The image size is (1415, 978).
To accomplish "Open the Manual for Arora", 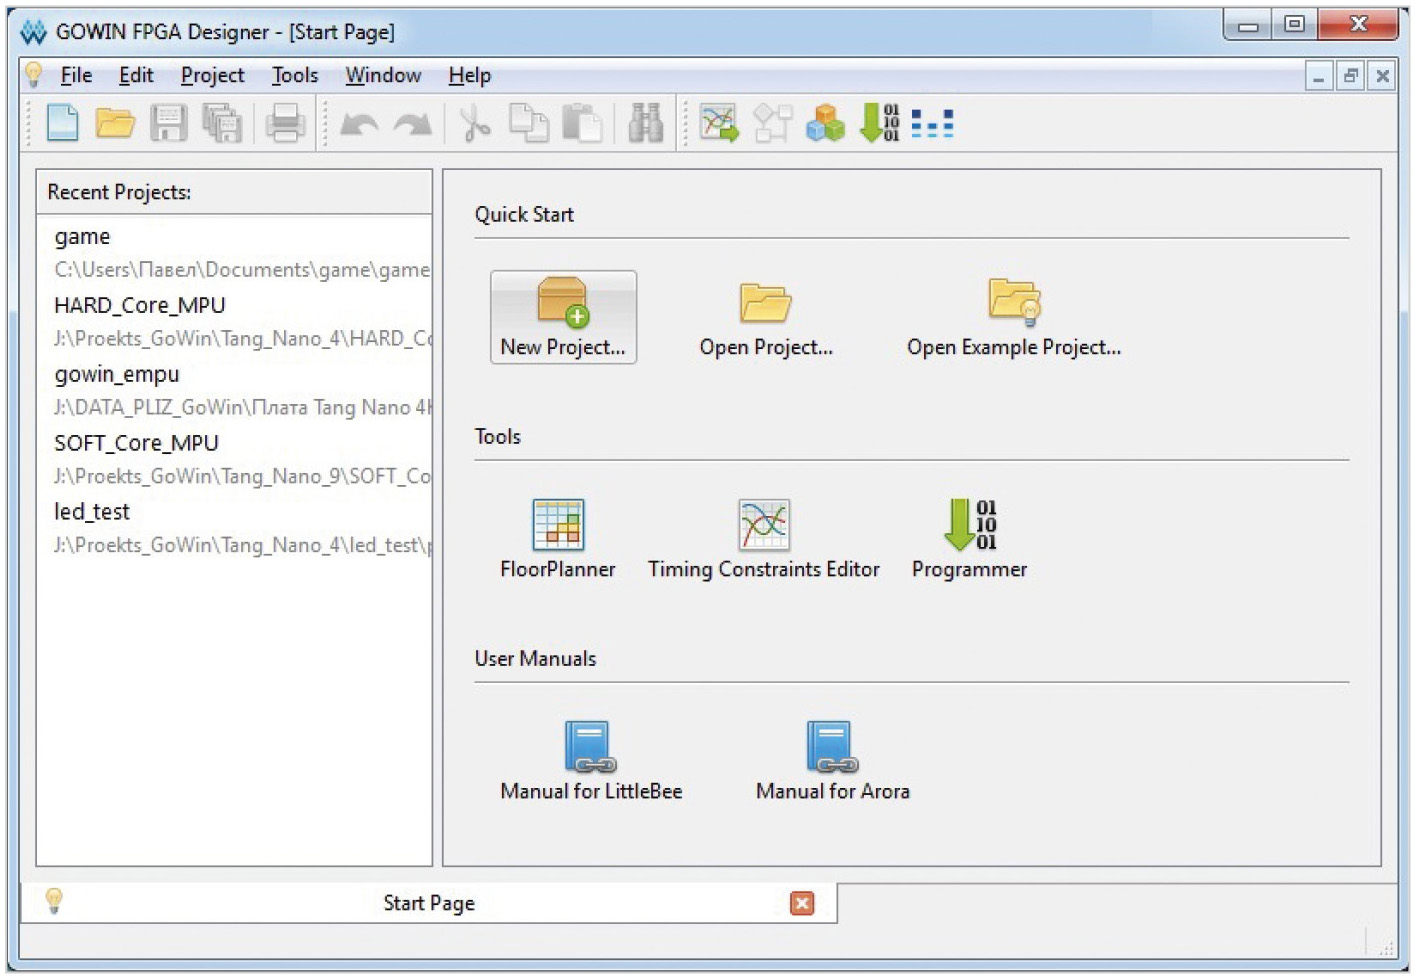I will (832, 761).
